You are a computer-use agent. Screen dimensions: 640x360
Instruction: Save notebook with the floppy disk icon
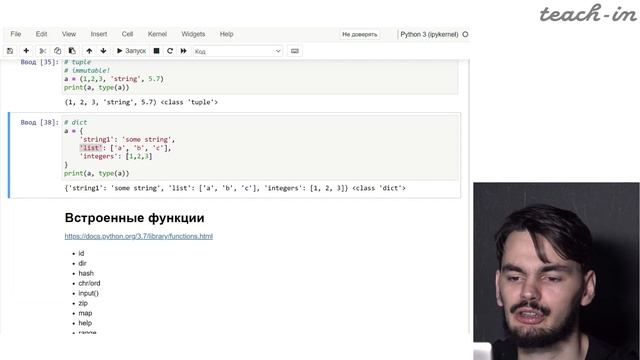tap(10, 51)
